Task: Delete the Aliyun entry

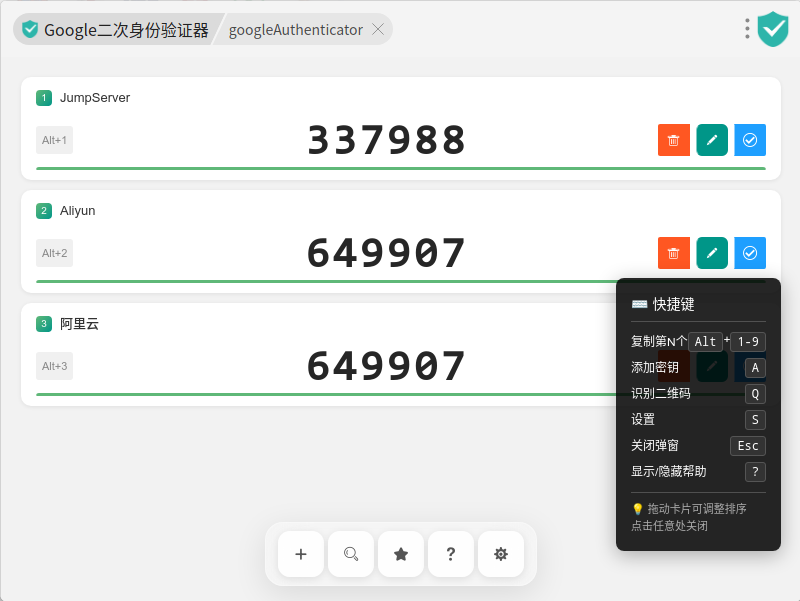Action: click(x=673, y=253)
